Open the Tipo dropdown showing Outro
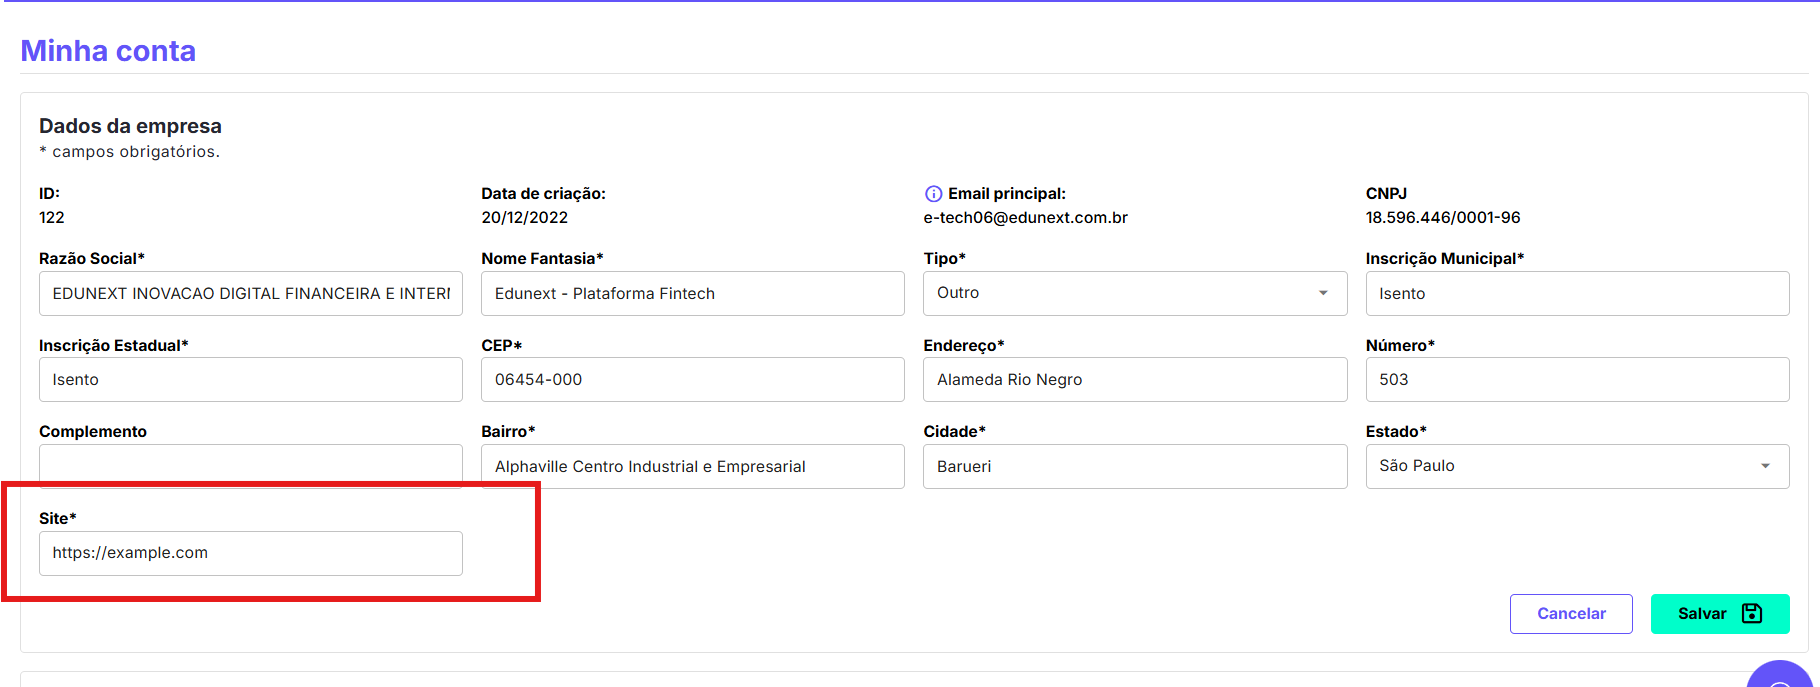 (x=1135, y=293)
